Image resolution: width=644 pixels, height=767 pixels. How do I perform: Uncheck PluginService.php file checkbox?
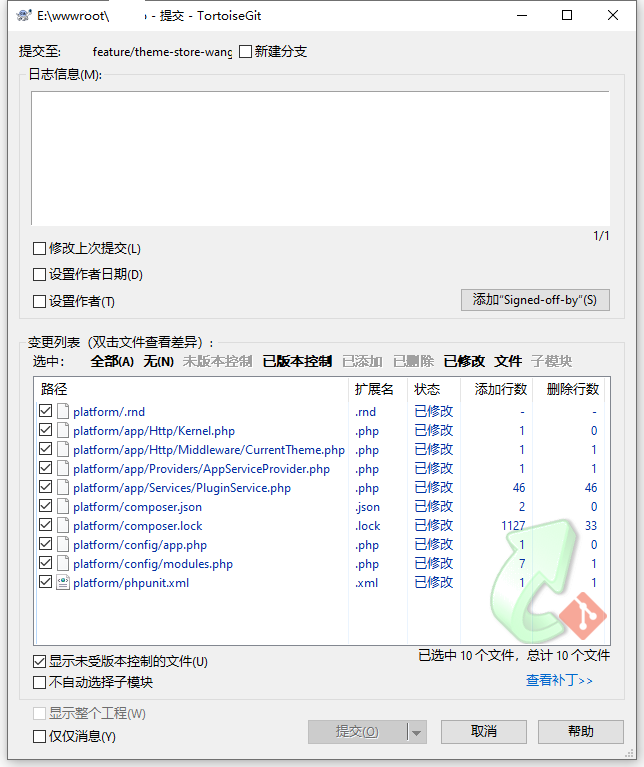(x=45, y=487)
